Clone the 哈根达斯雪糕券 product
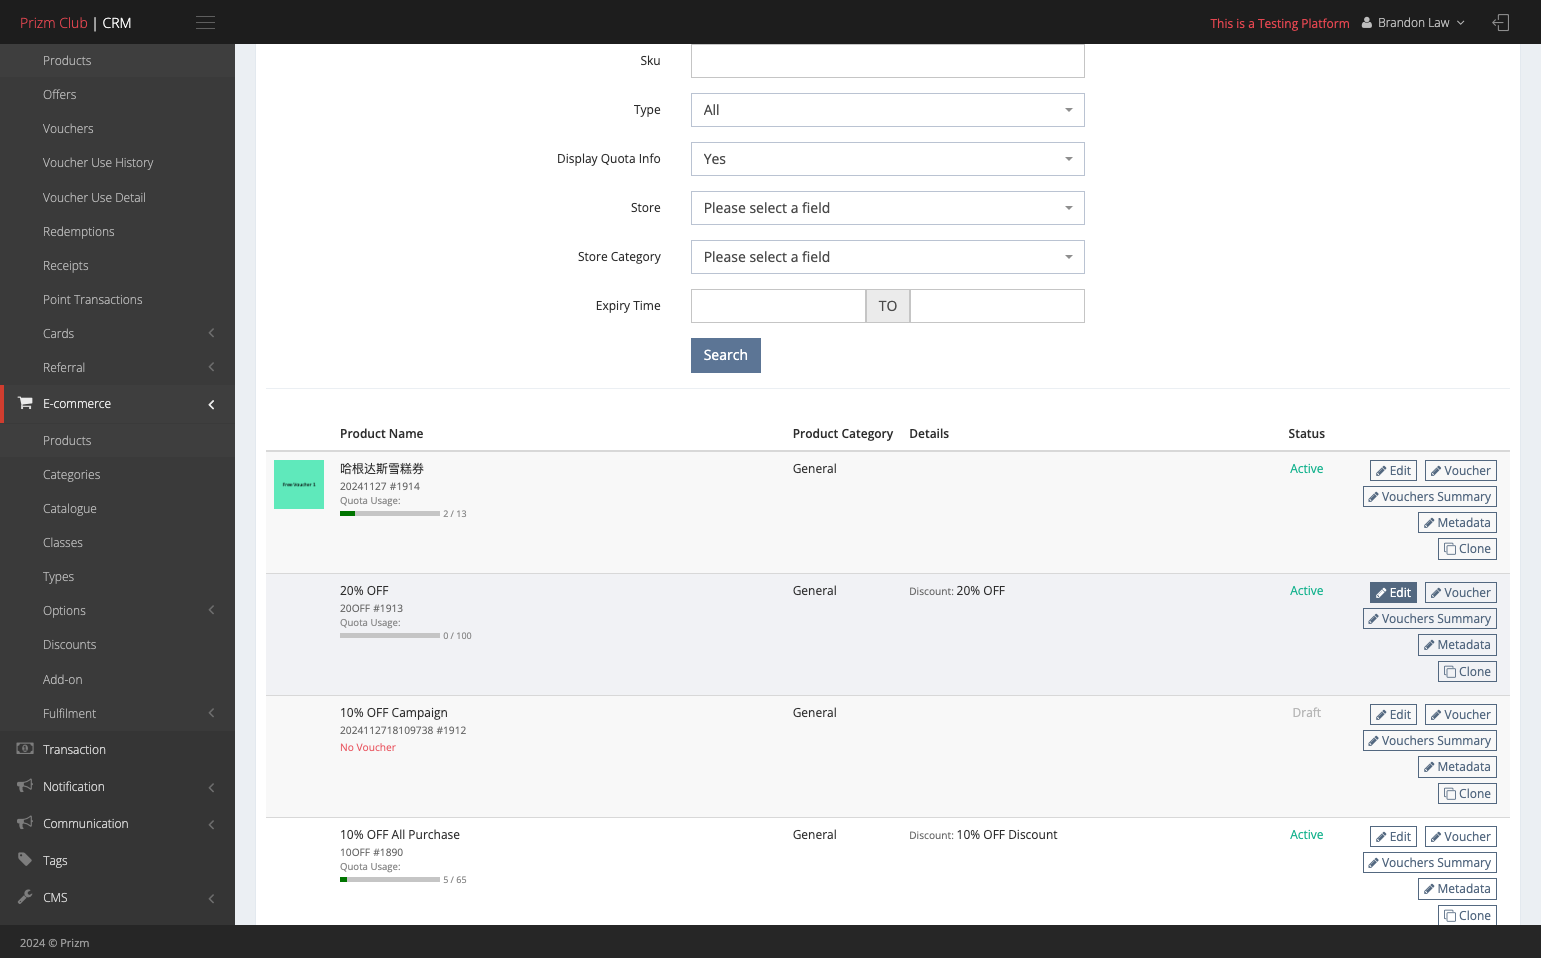Screen dimensions: 1541x958 click(x=1467, y=548)
